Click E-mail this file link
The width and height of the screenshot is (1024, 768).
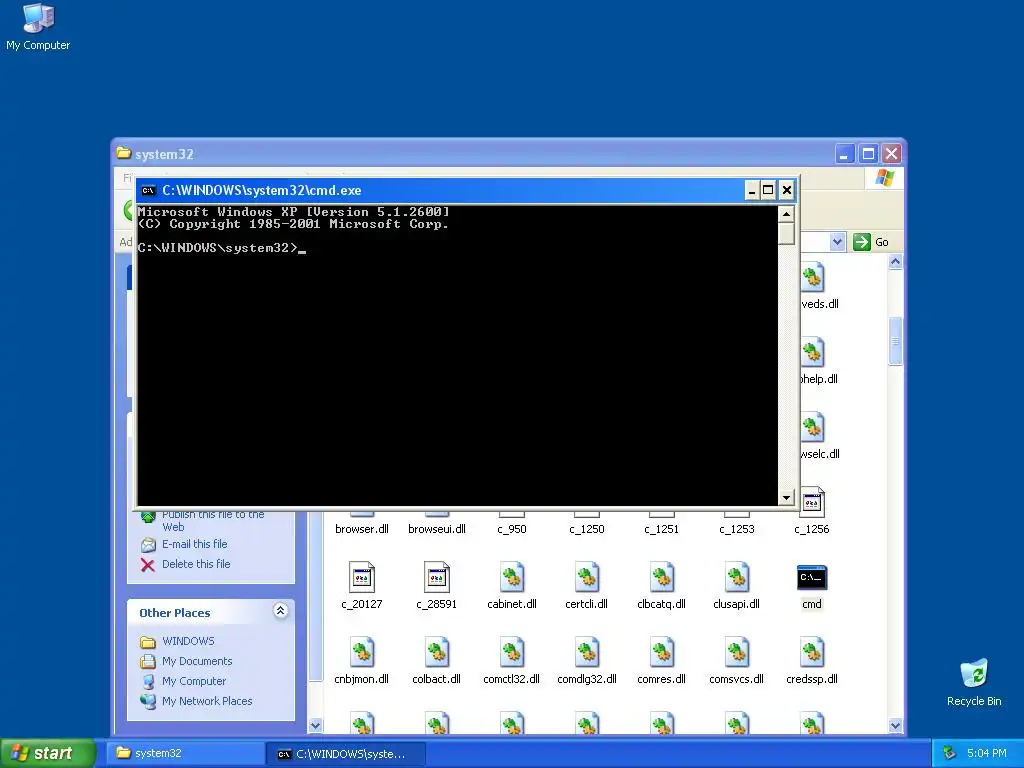[195, 544]
